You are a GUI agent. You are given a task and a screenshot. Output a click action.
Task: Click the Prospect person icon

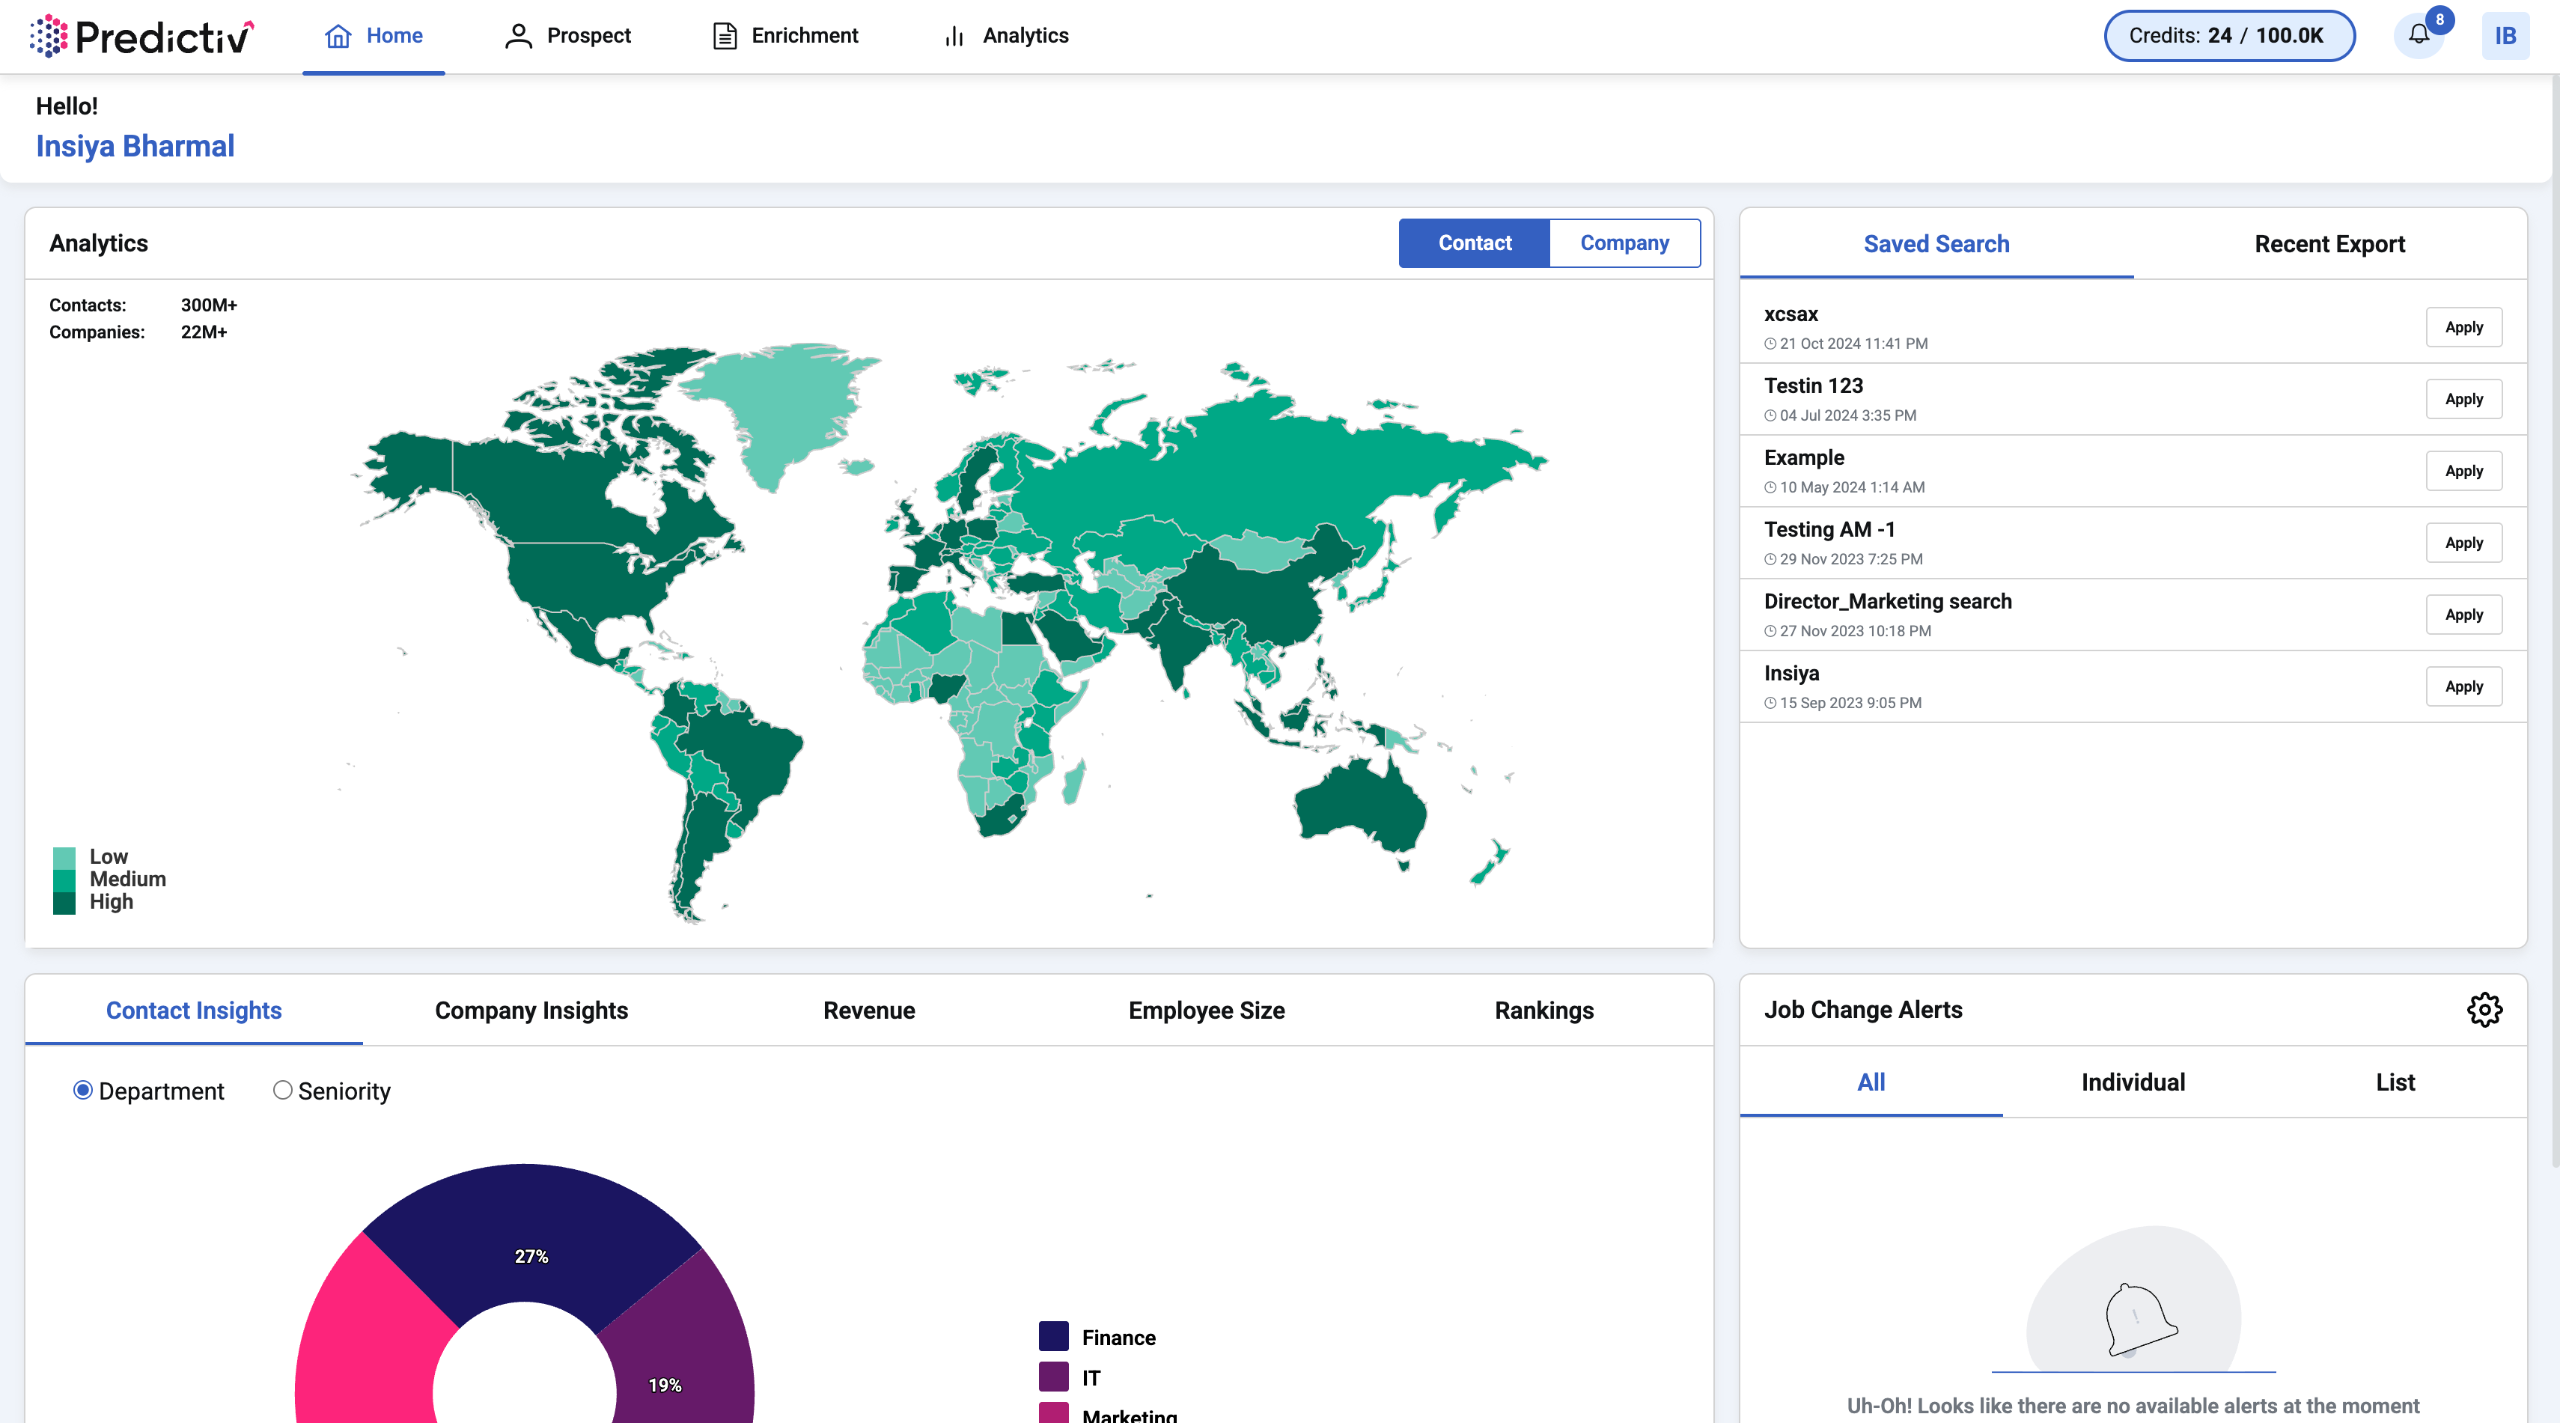(518, 36)
